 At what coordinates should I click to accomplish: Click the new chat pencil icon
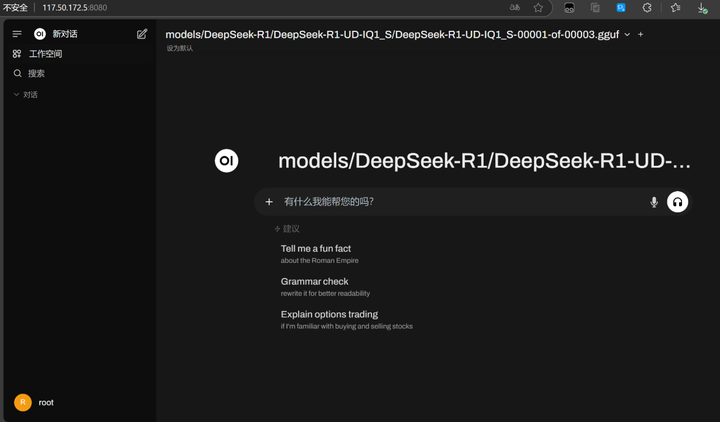[x=142, y=34]
